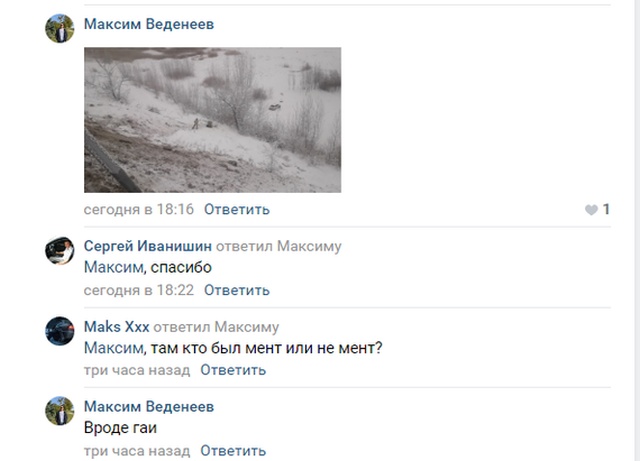The height and width of the screenshot is (461, 640).
Task: Open the Максим Веденеев name link above 'Вроде гаи'
Action: pyautogui.click(x=149, y=406)
